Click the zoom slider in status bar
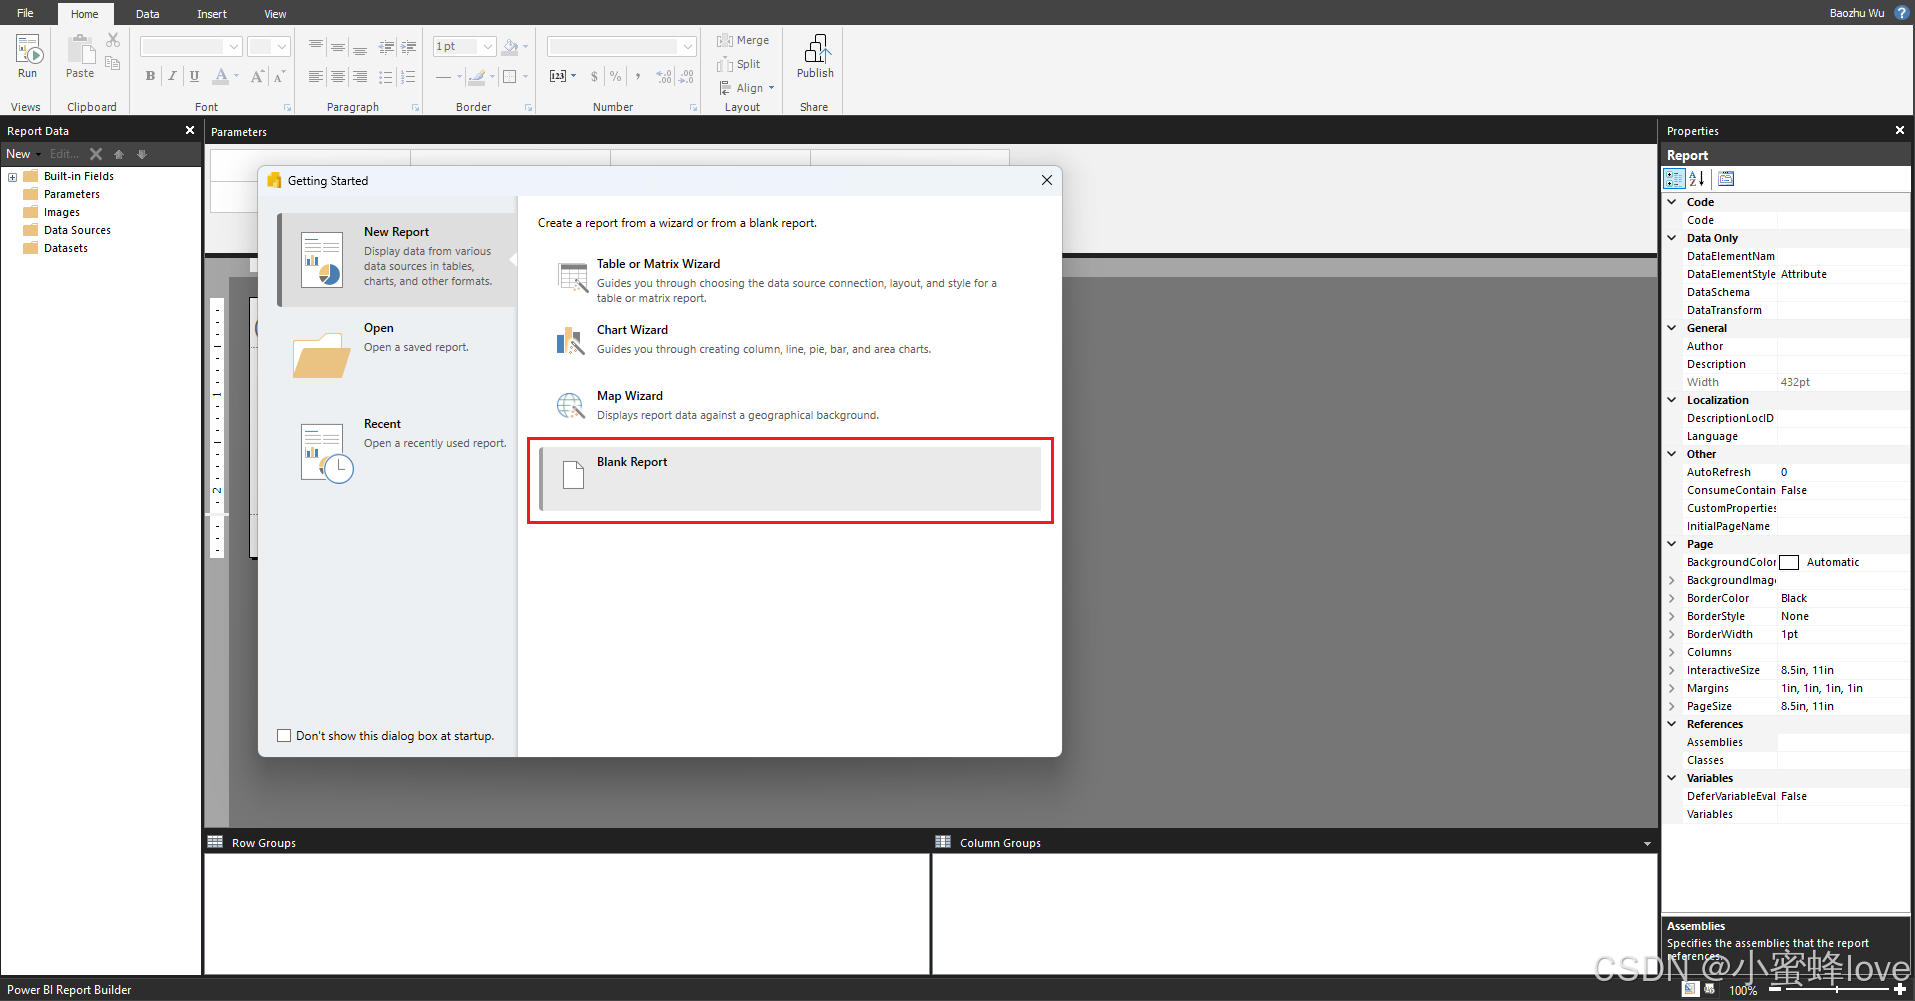Screen dimensions: 1915x1001 tap(1837, 989)
